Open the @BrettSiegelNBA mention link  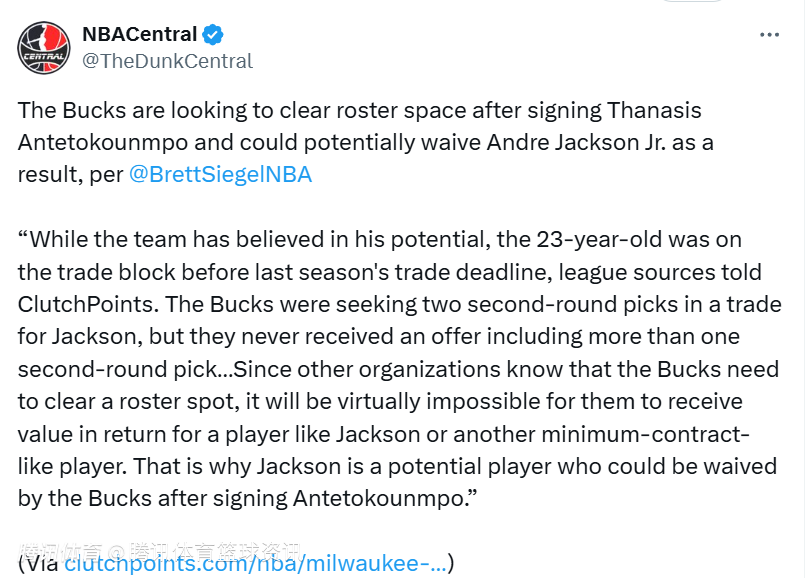pos(220,174)
